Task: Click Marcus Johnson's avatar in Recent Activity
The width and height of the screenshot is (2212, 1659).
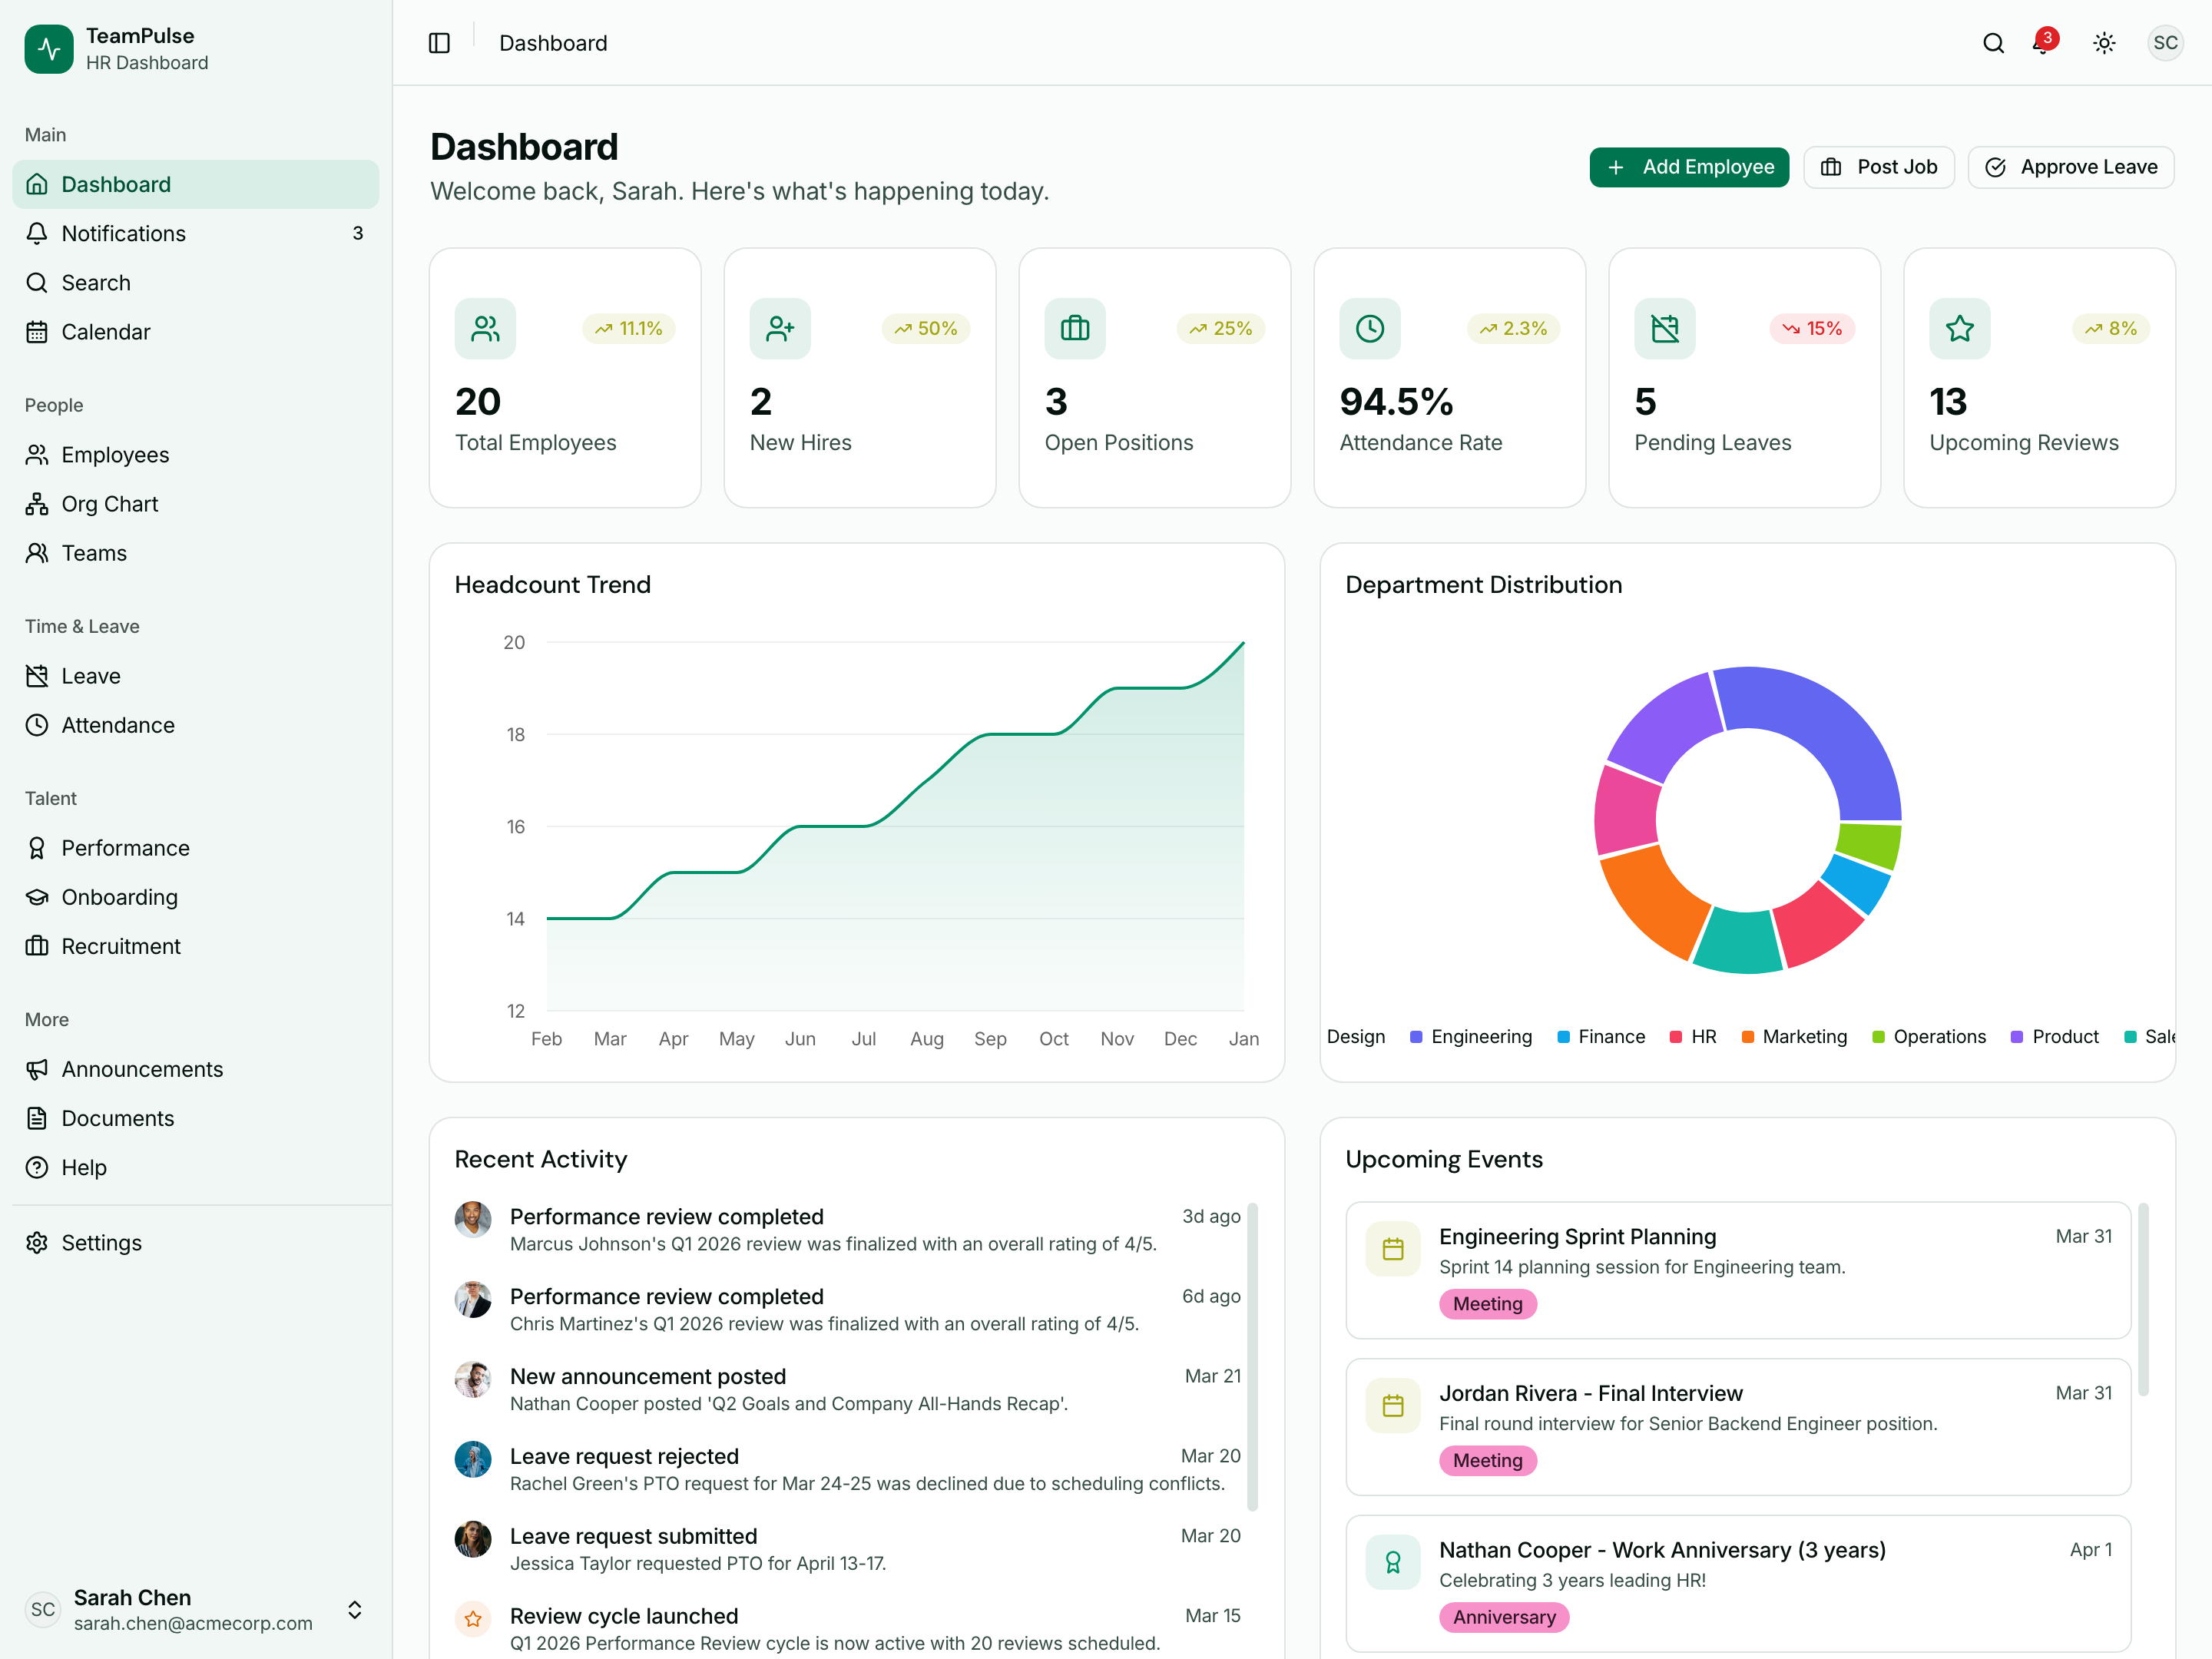Action: (473, 1219)
